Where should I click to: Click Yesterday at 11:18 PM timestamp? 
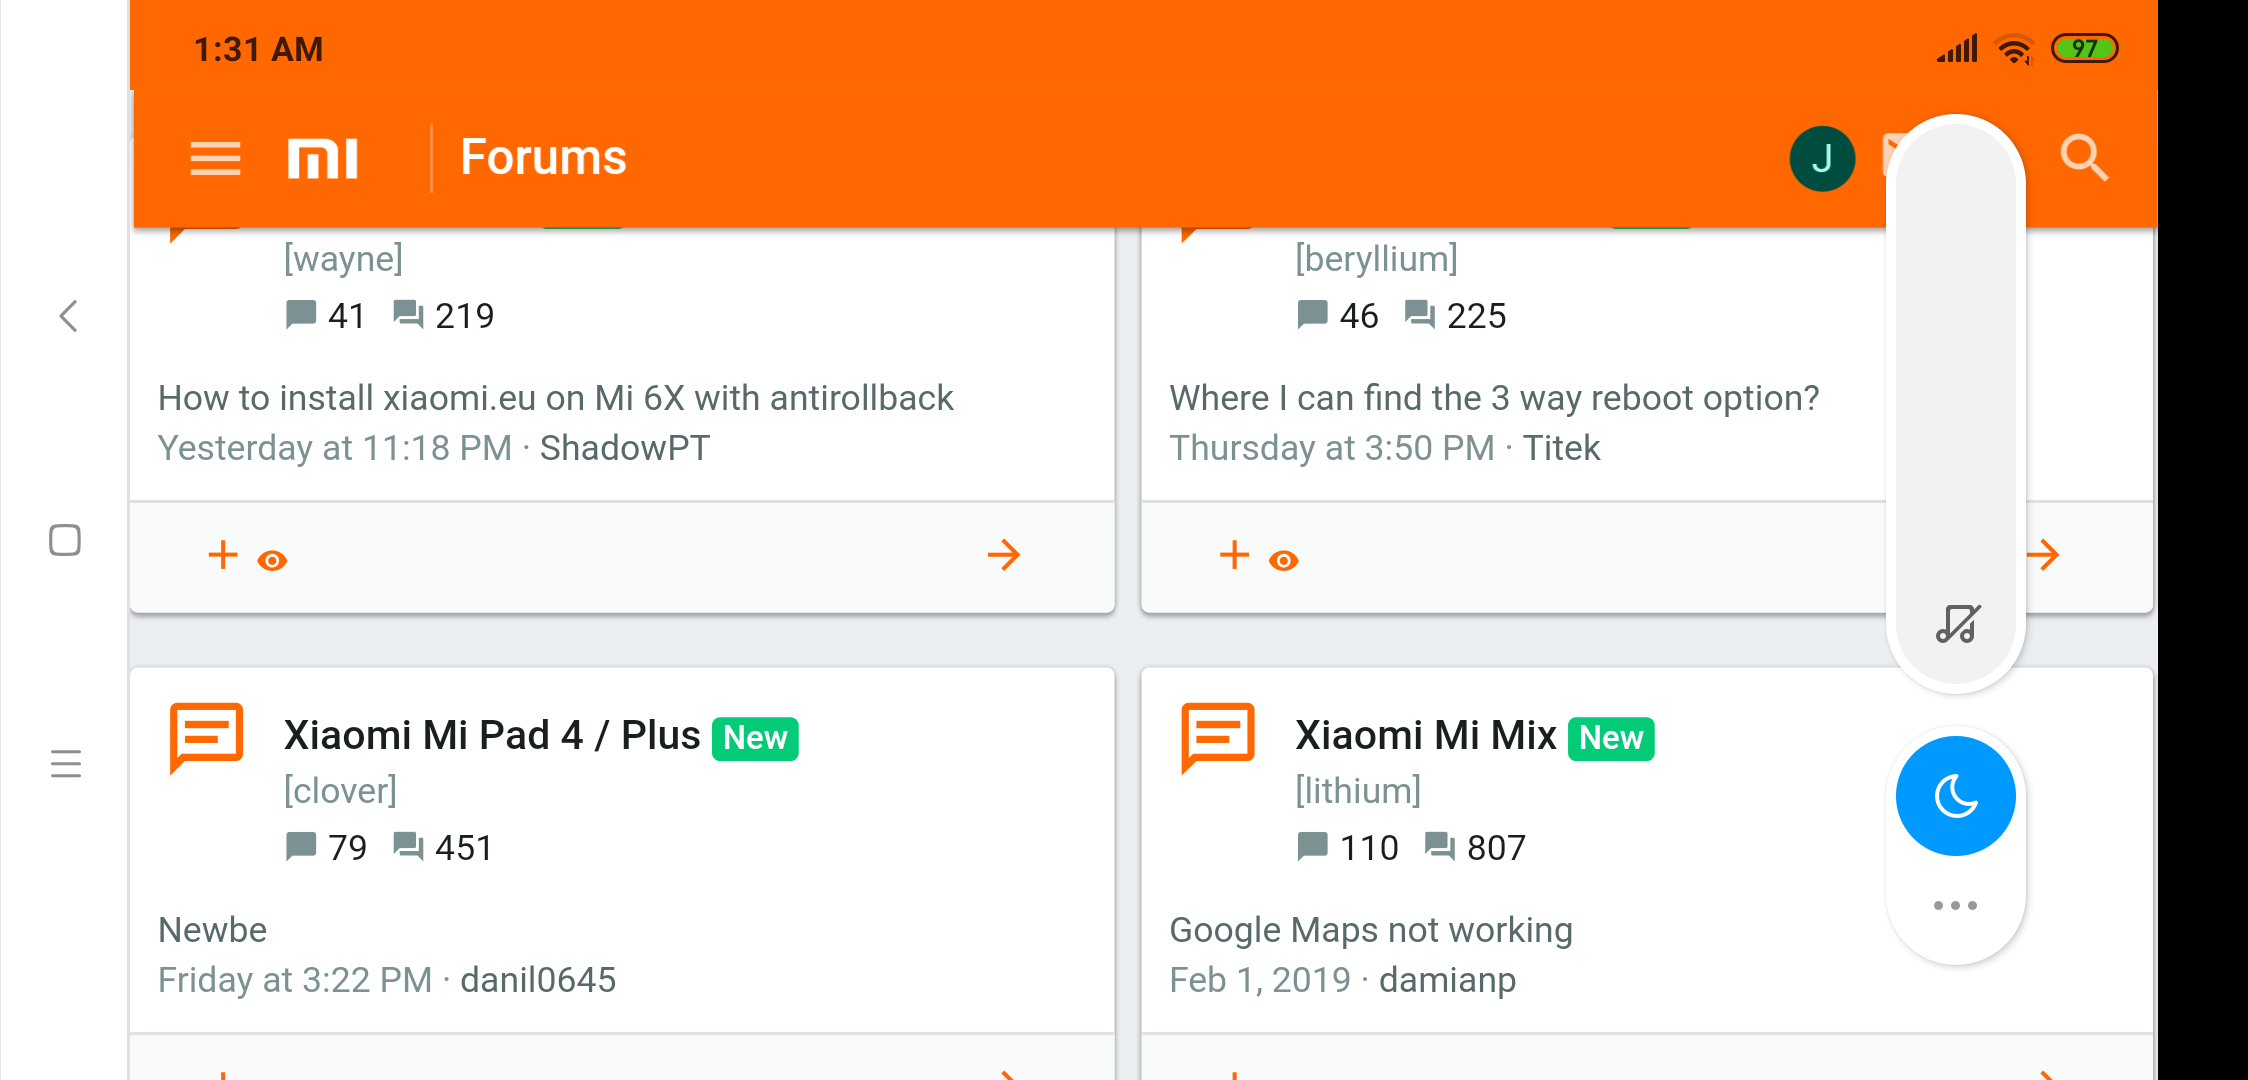(335, 448)
